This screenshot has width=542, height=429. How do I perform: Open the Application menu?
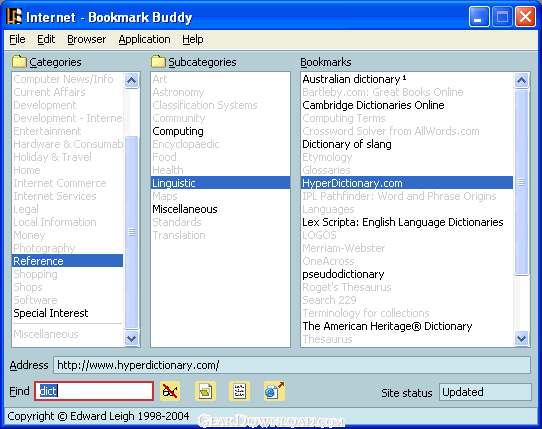[x=144, y=39]
